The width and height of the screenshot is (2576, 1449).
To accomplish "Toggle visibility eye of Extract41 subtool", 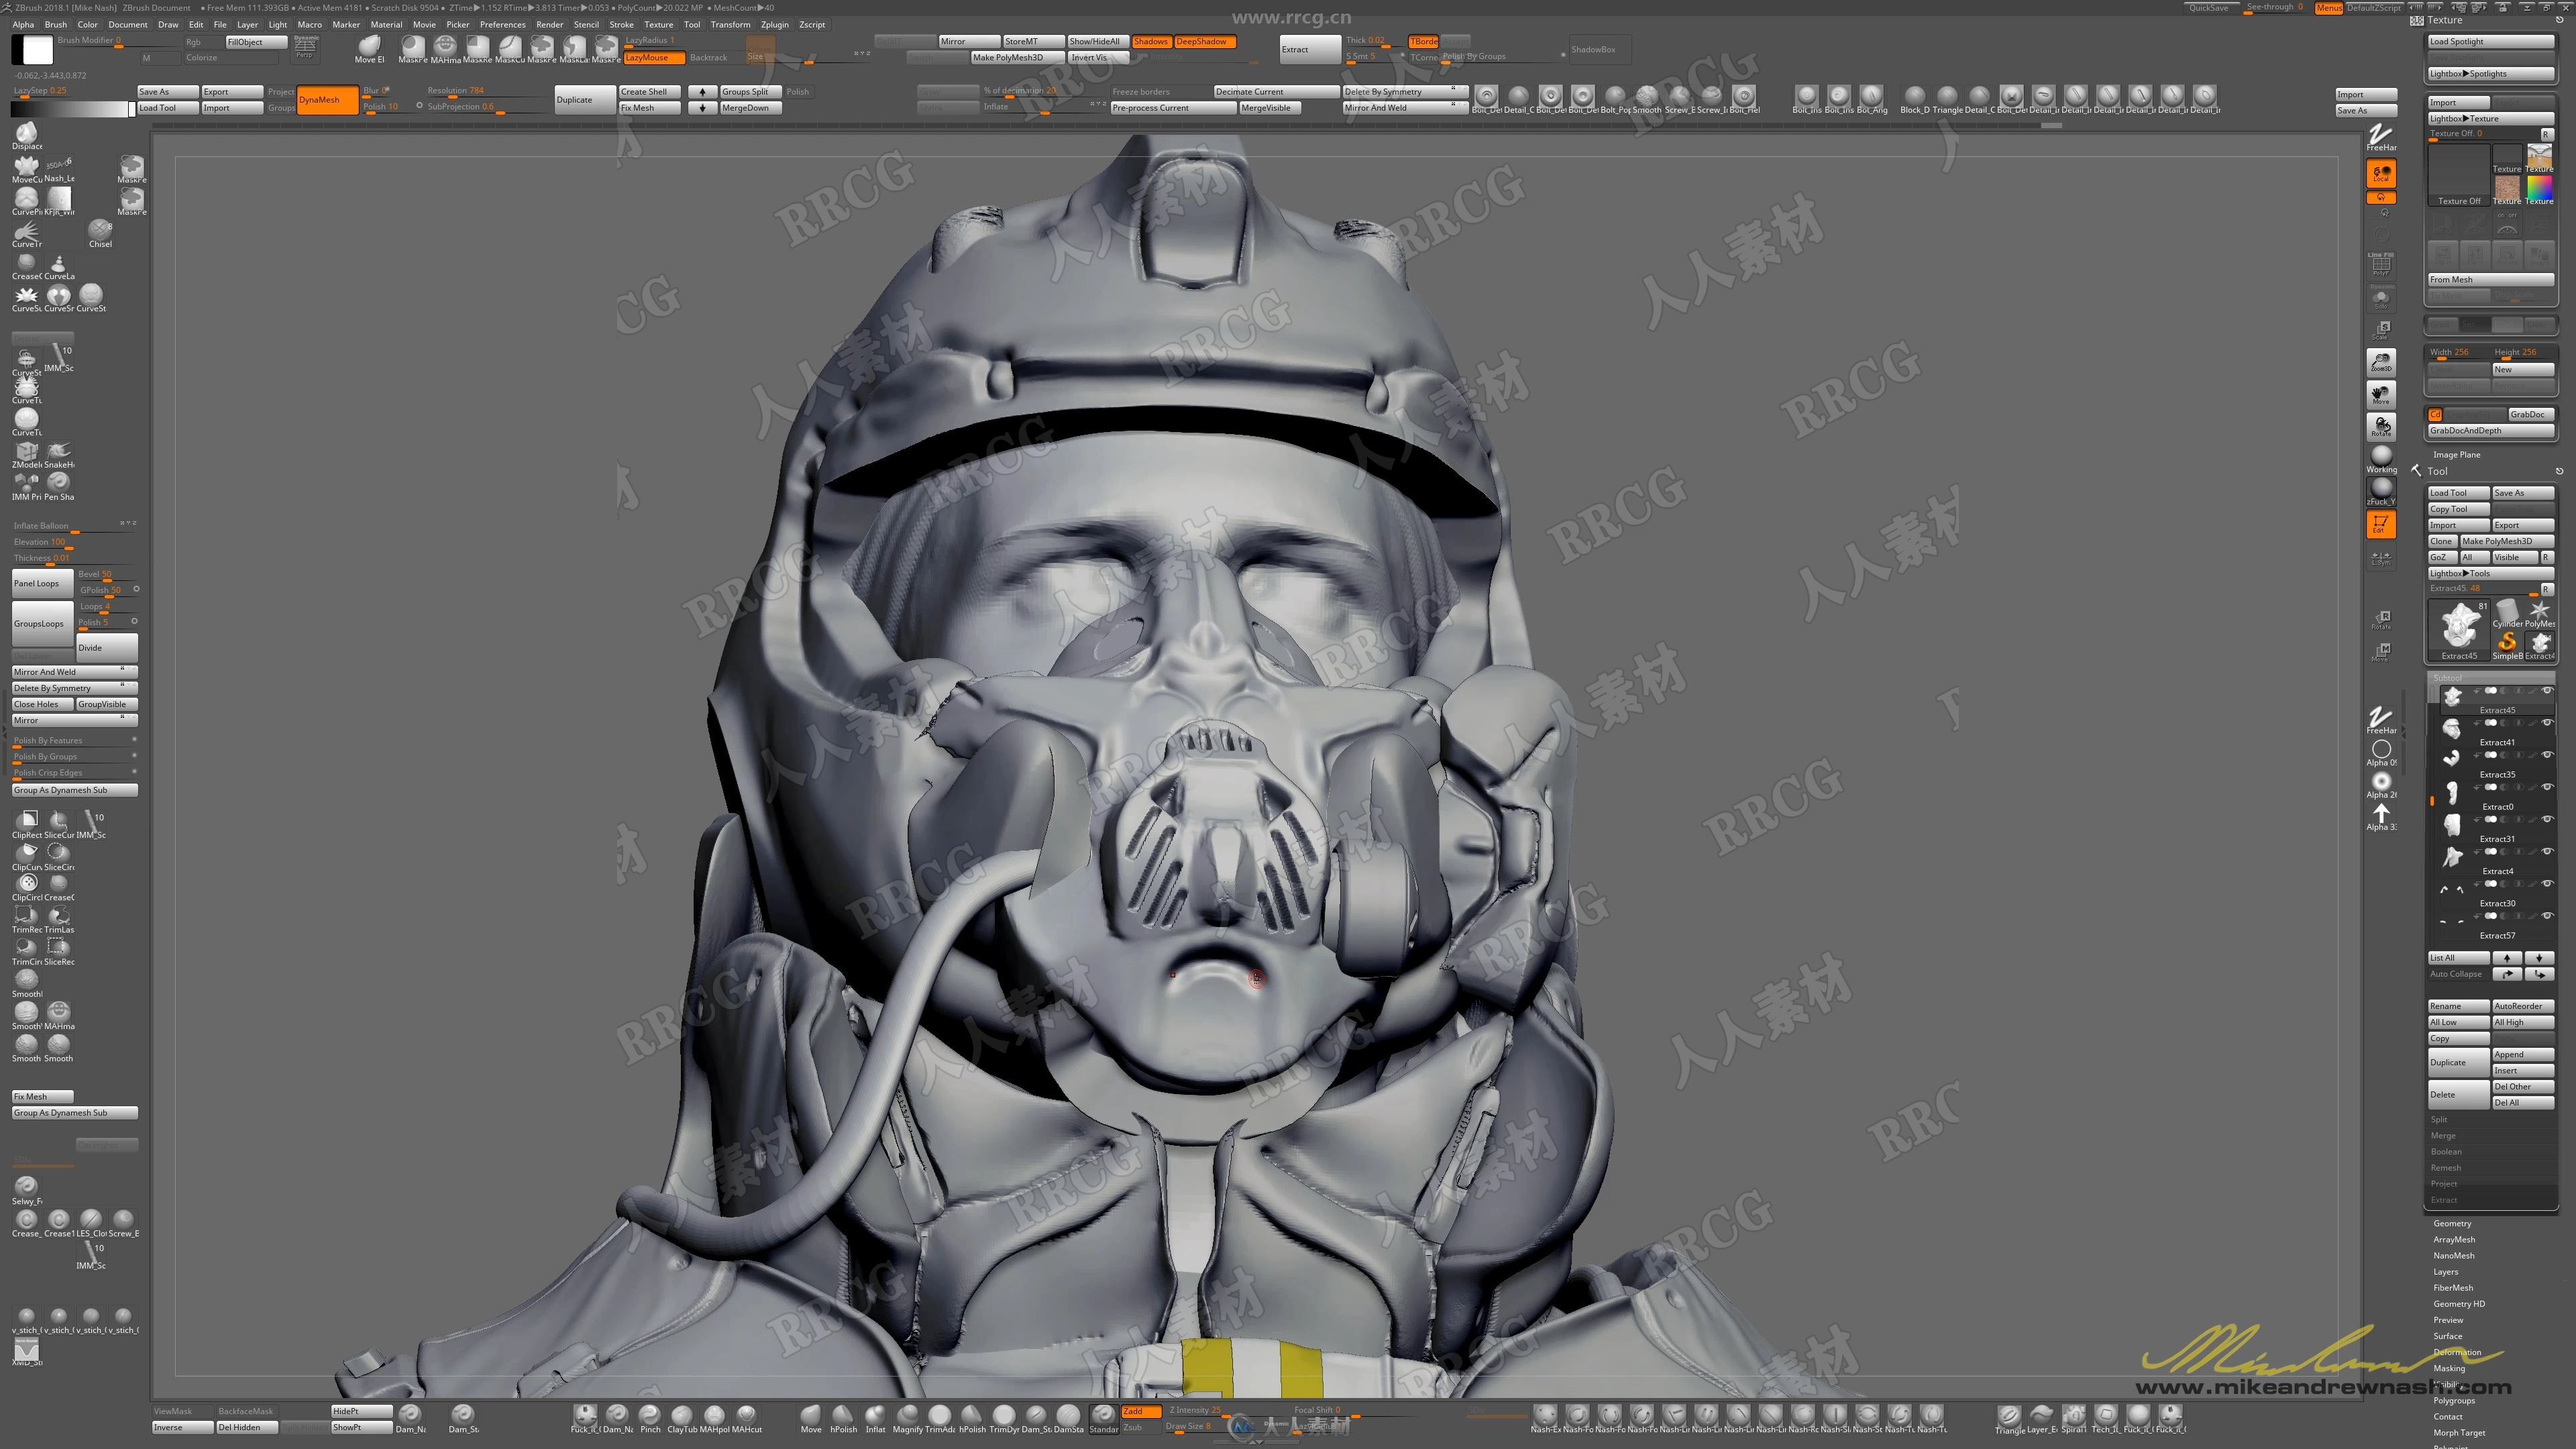I will (x=2547, y=723).
